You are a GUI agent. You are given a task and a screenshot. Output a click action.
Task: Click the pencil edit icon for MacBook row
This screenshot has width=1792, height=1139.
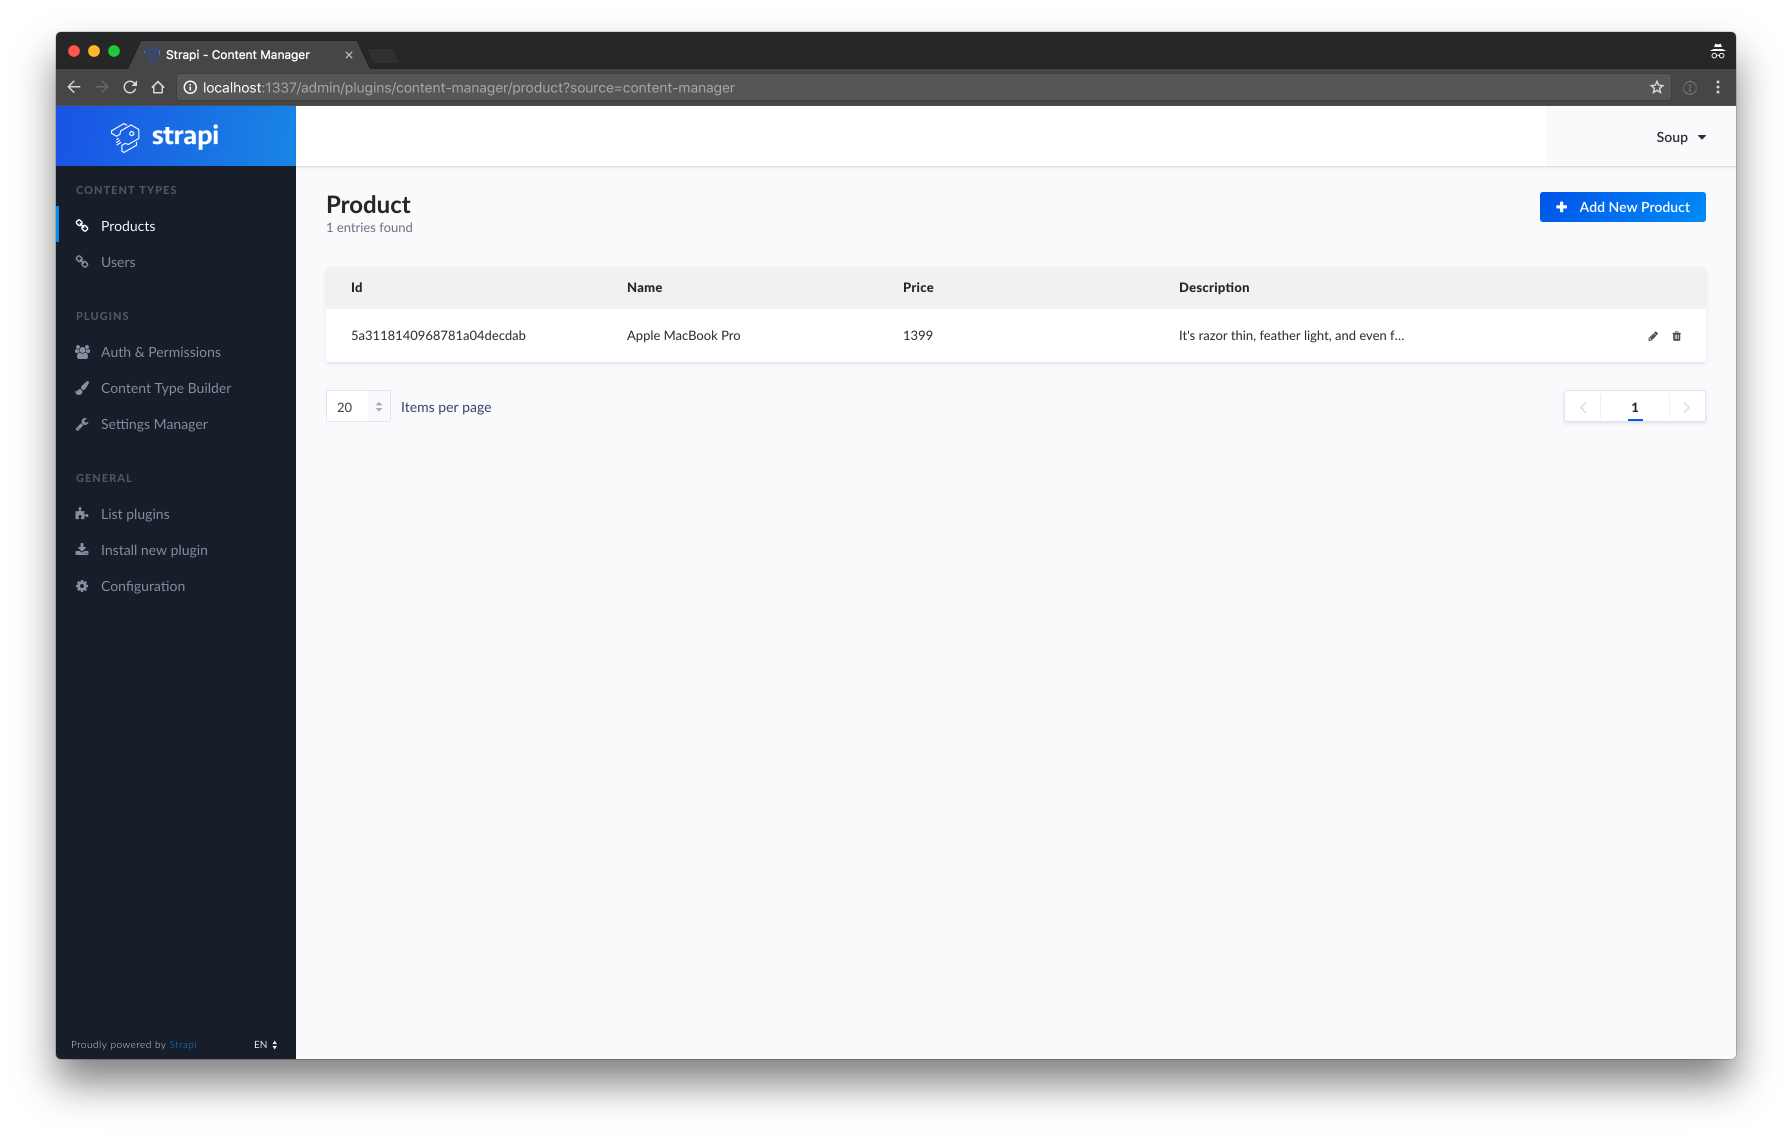pyautogui.click(x=1653, y=336)
